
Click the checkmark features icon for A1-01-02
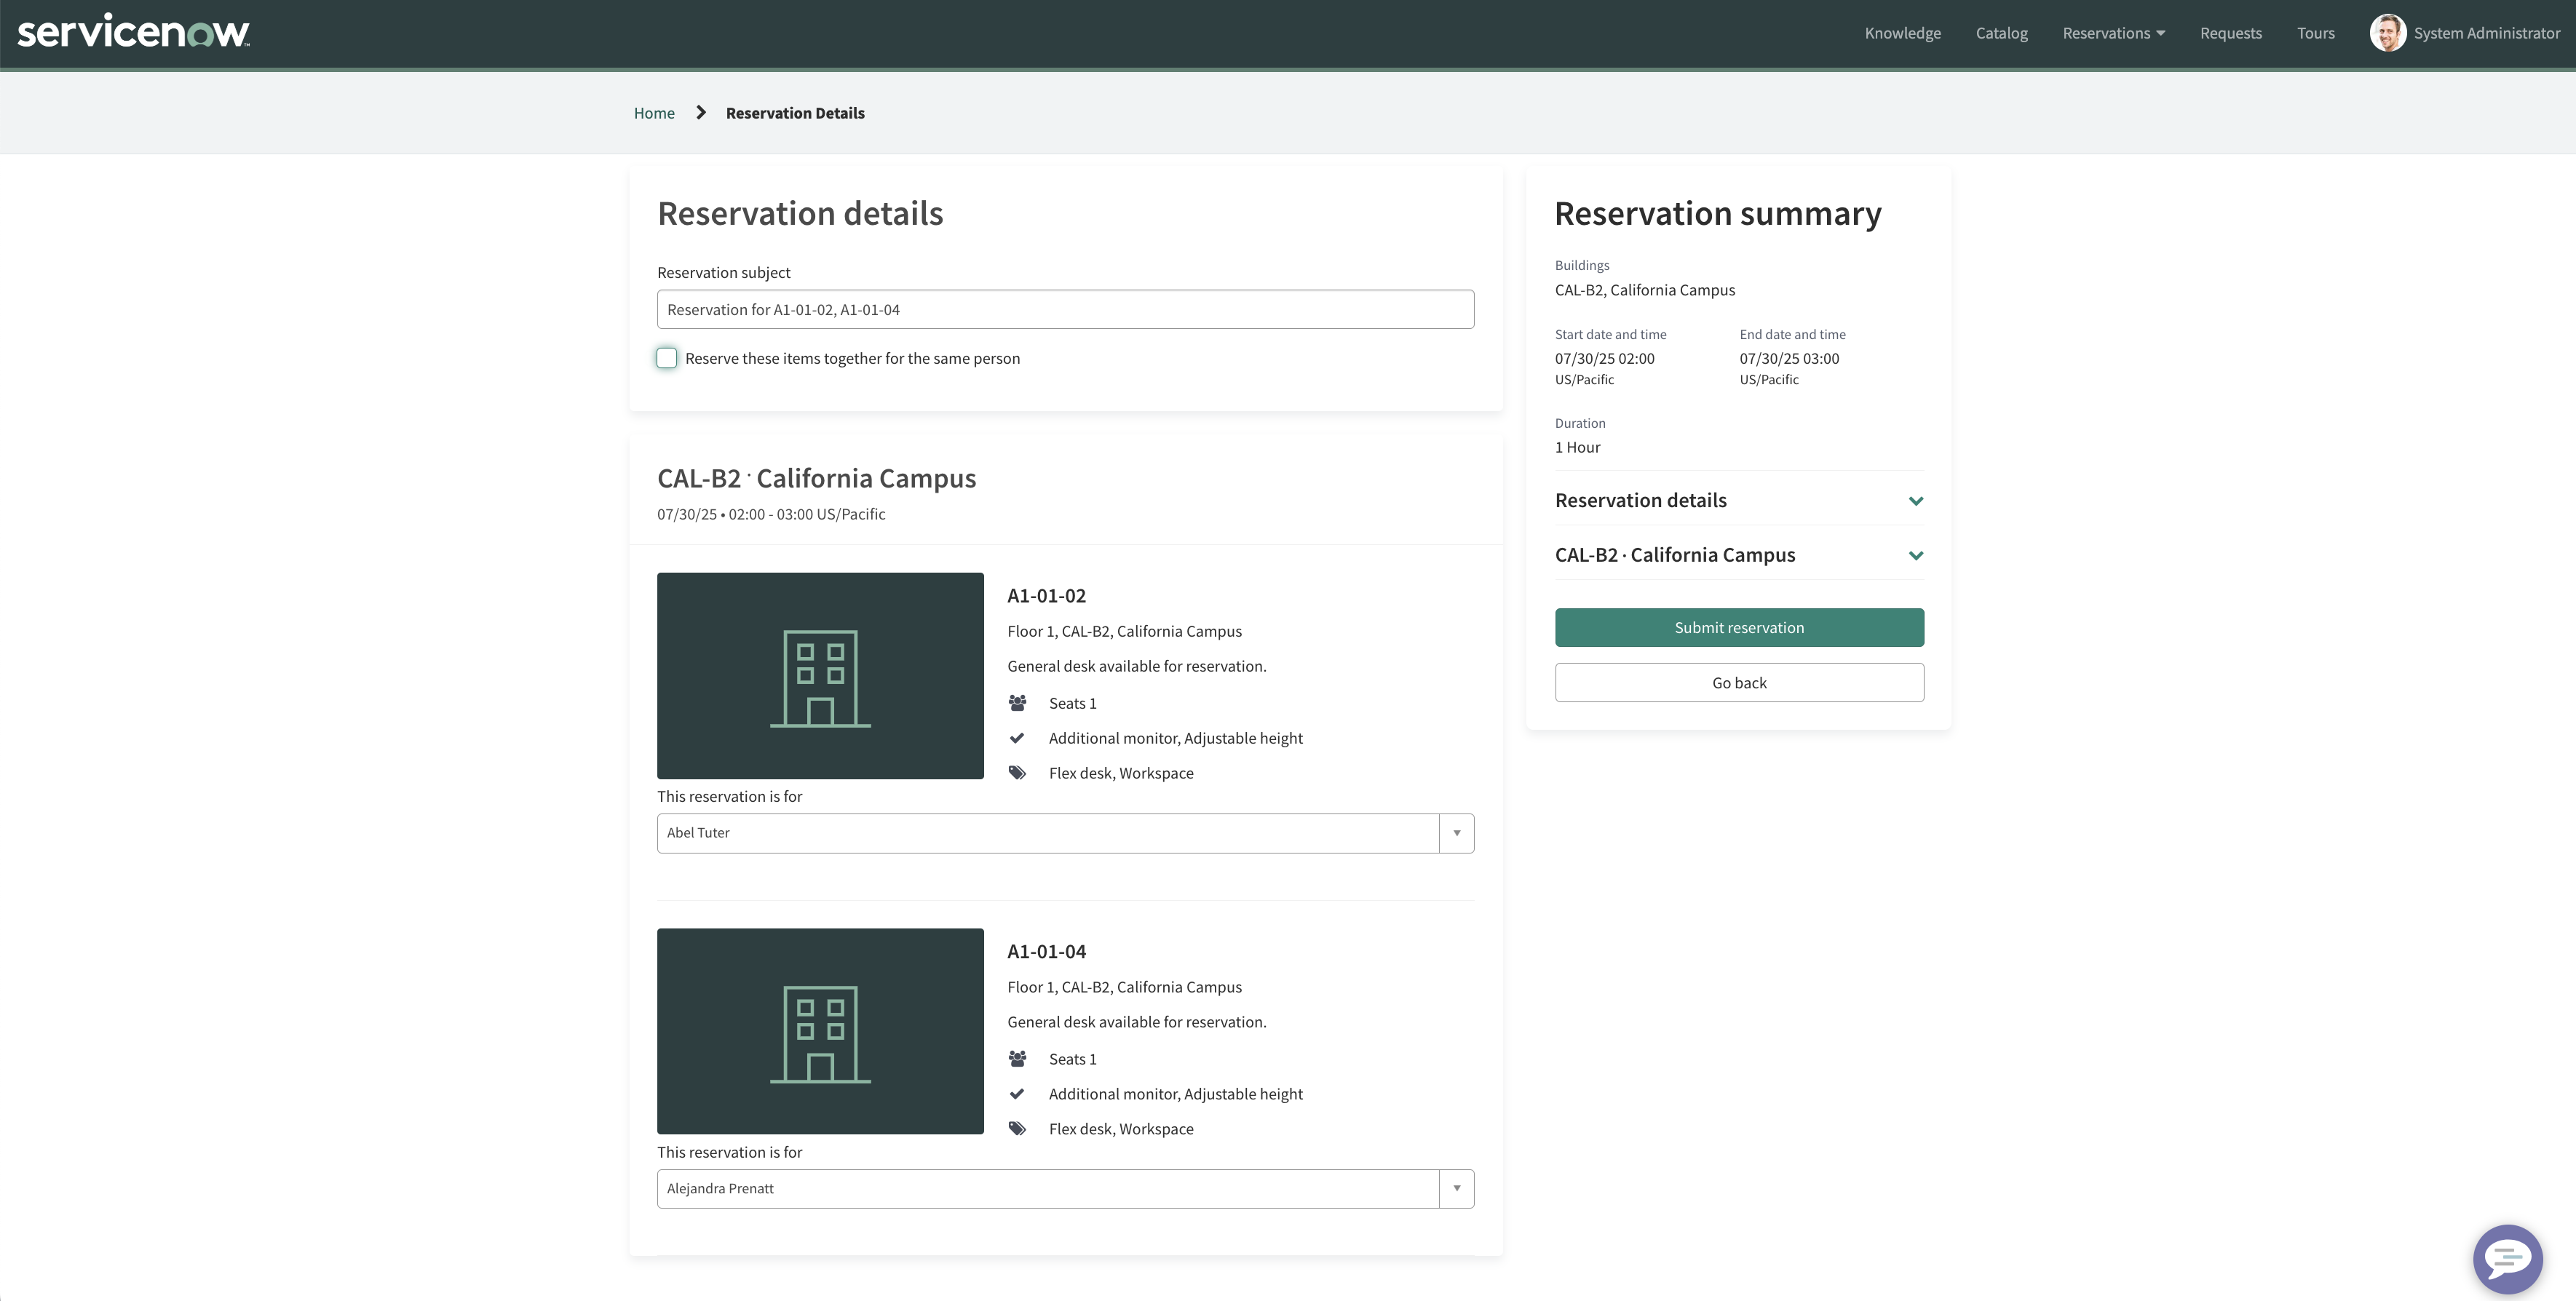1017,738
